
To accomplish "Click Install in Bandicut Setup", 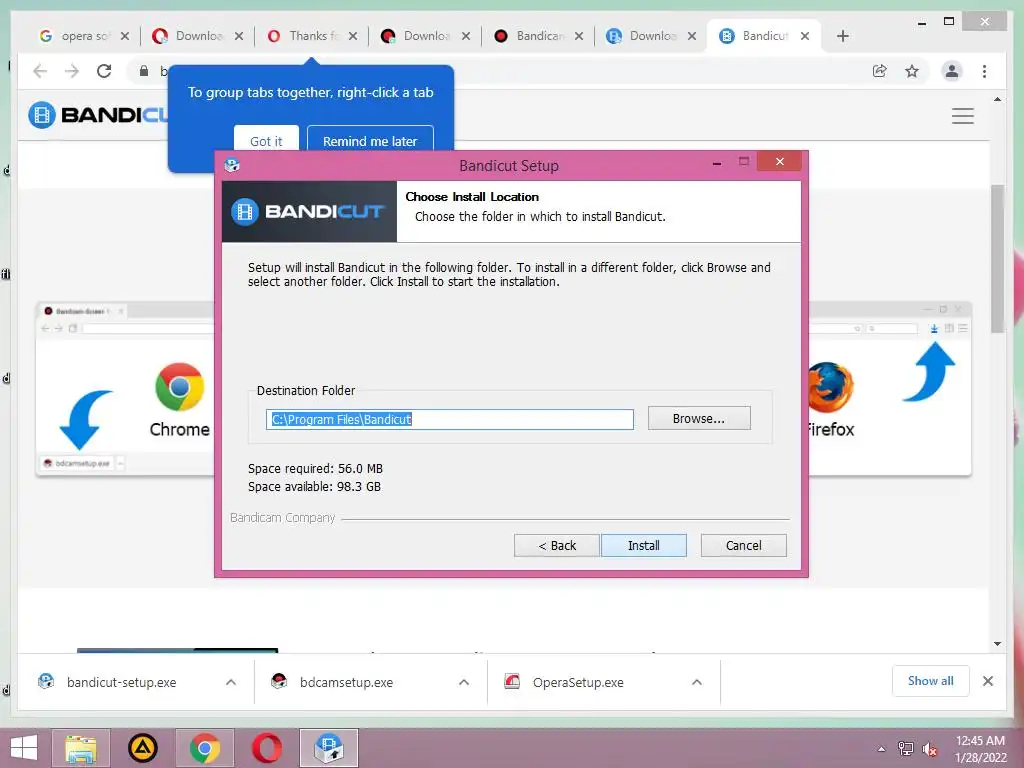I will 643,545.
